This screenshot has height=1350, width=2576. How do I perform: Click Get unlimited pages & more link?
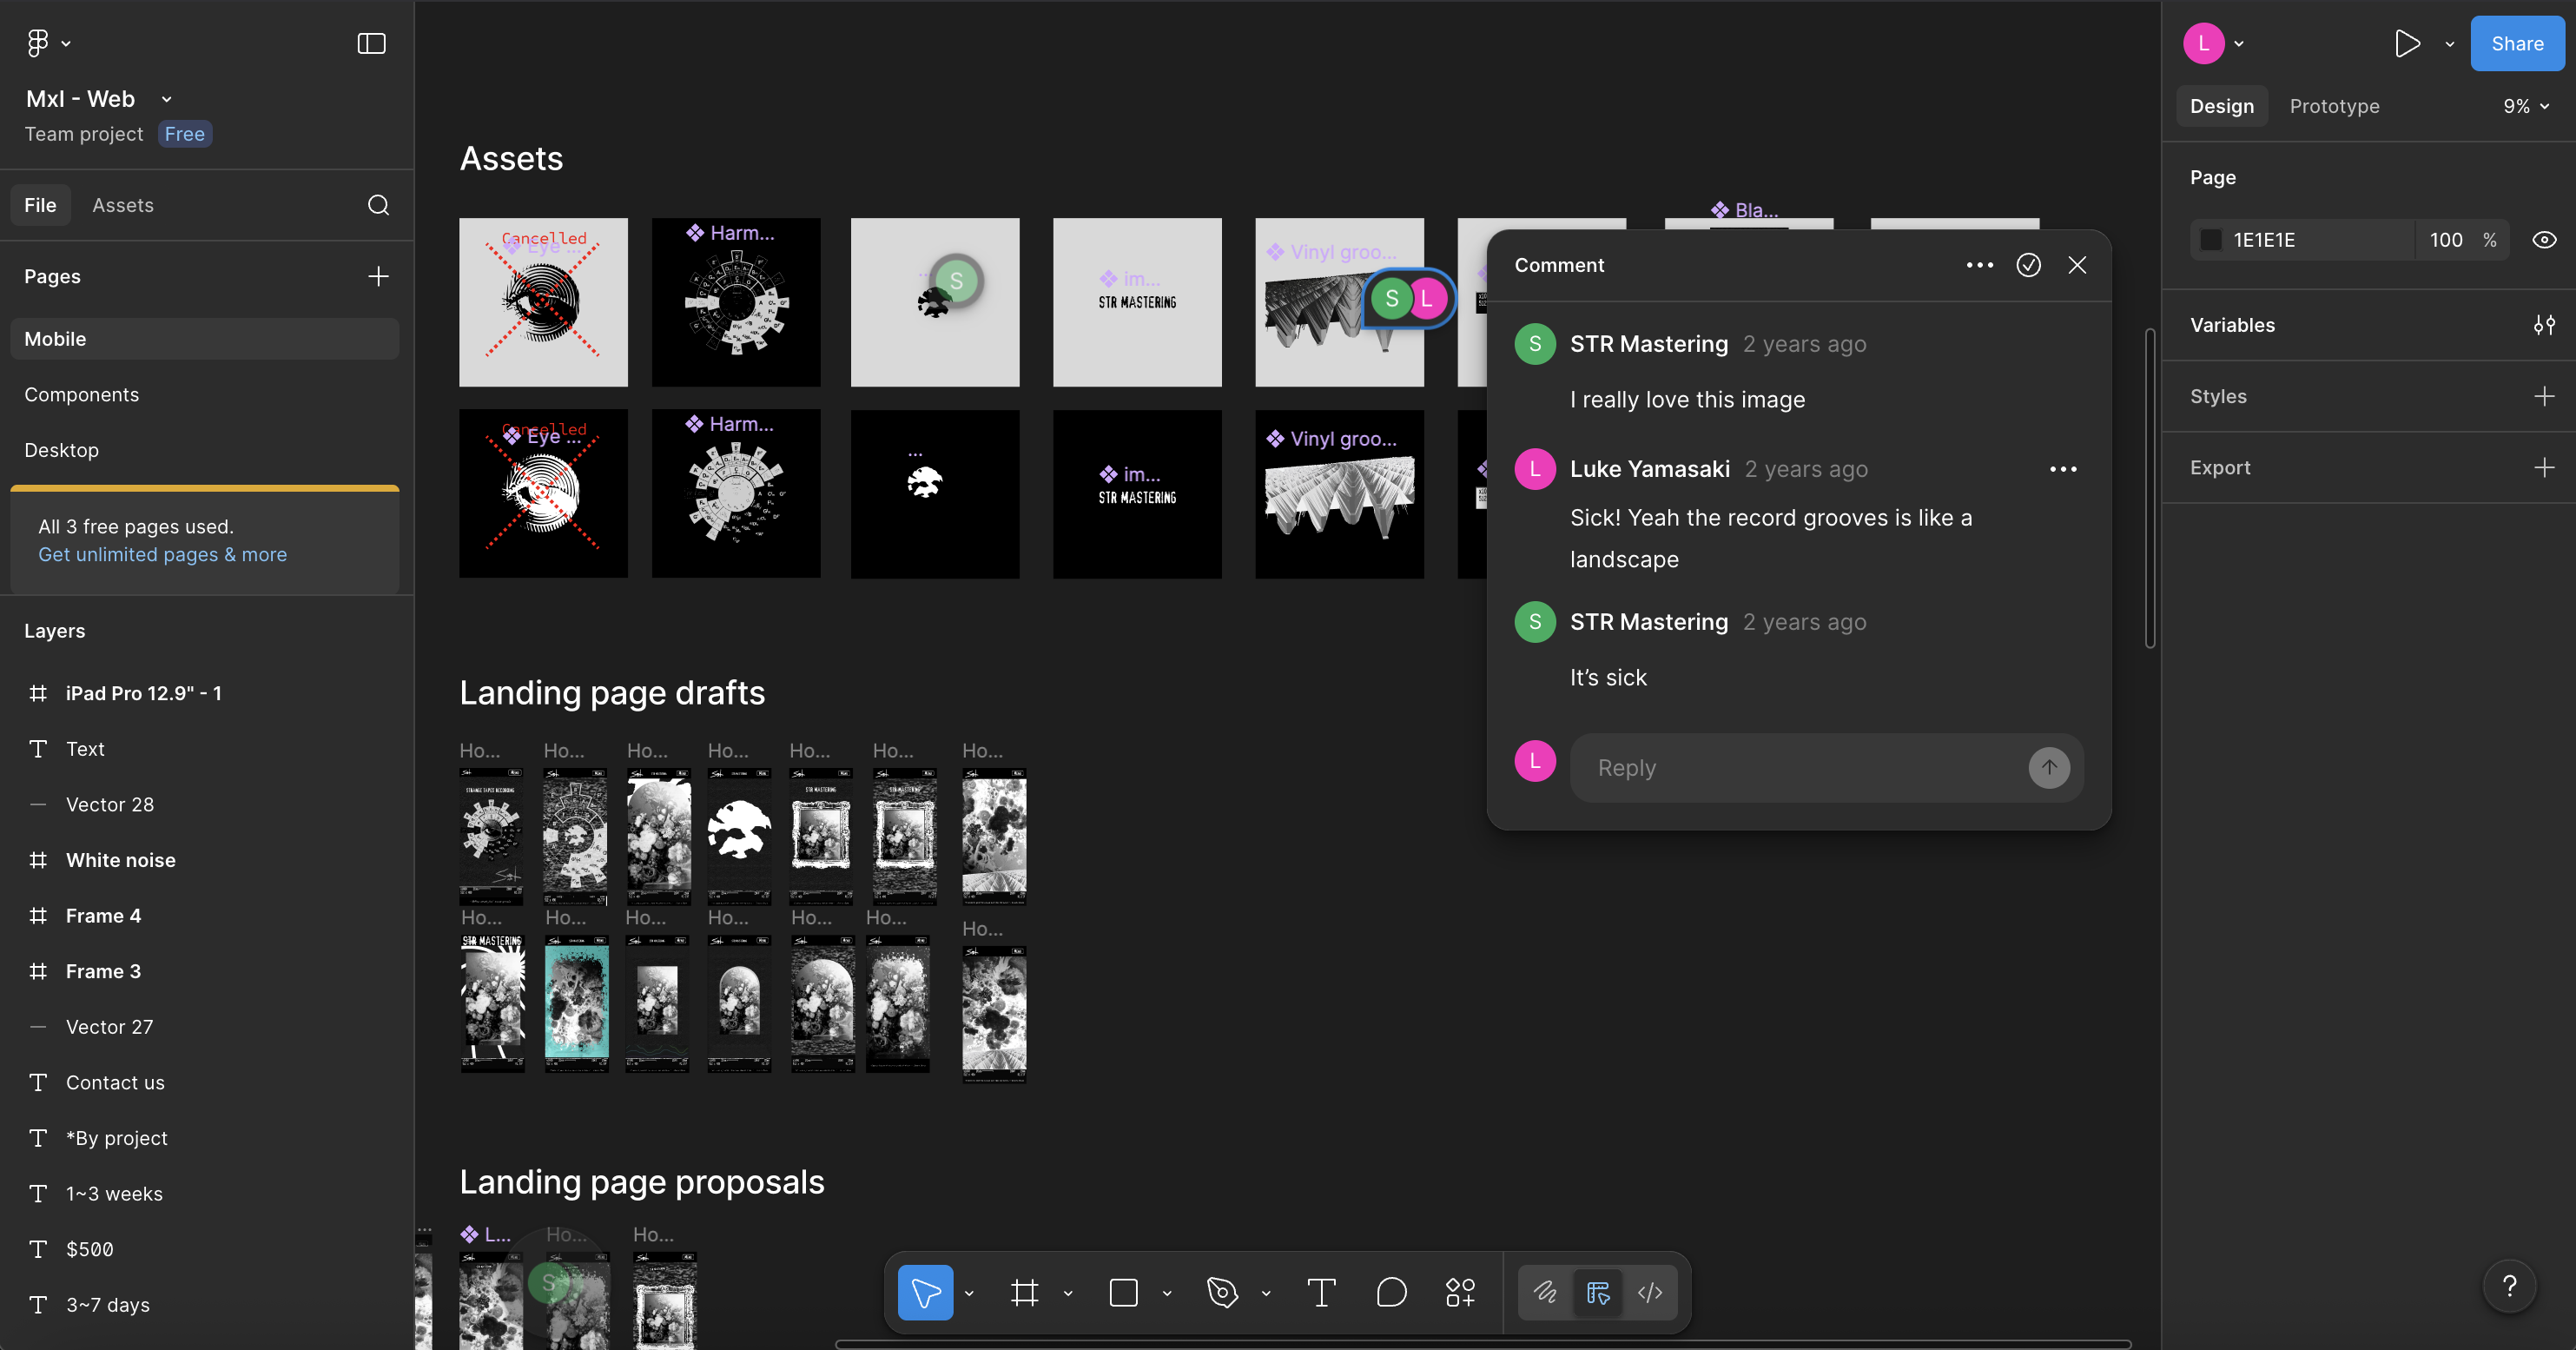pos(162,555)
